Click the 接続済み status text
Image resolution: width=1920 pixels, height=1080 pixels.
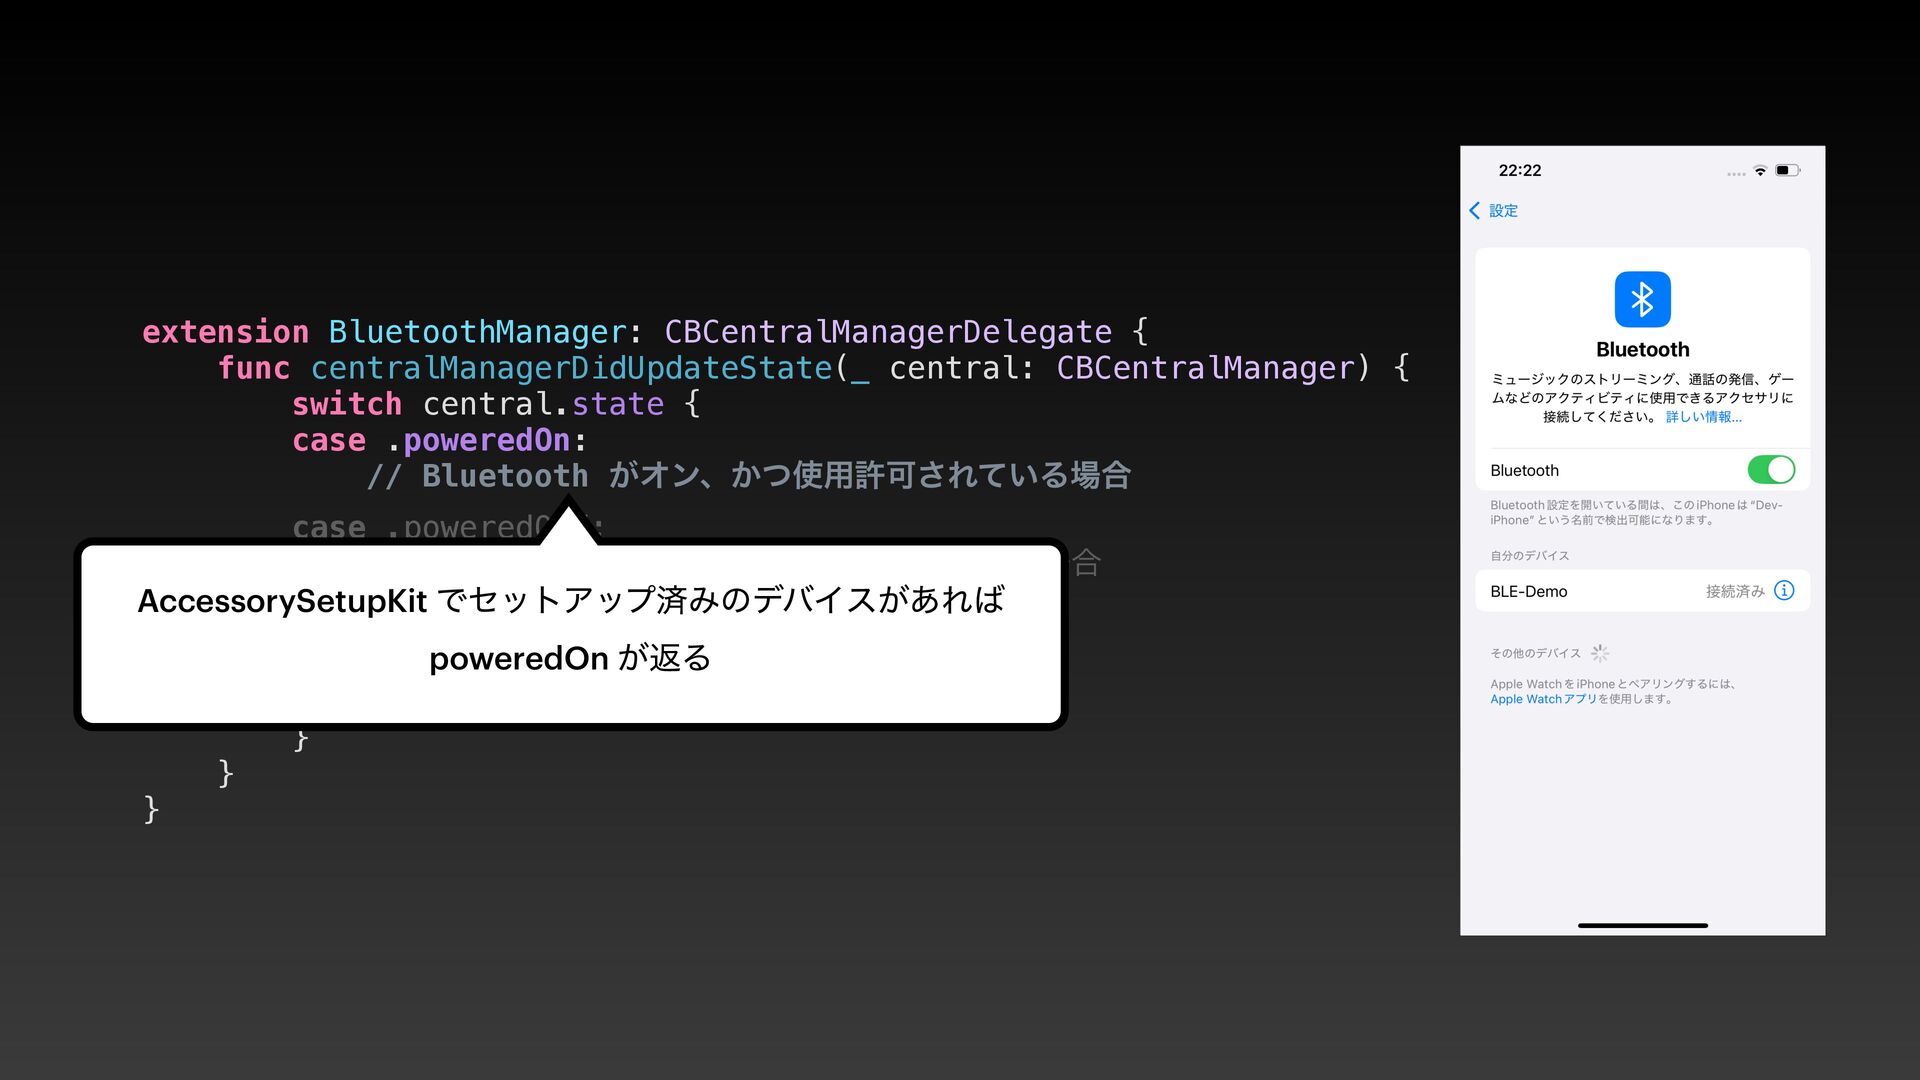pos(1735,592)
